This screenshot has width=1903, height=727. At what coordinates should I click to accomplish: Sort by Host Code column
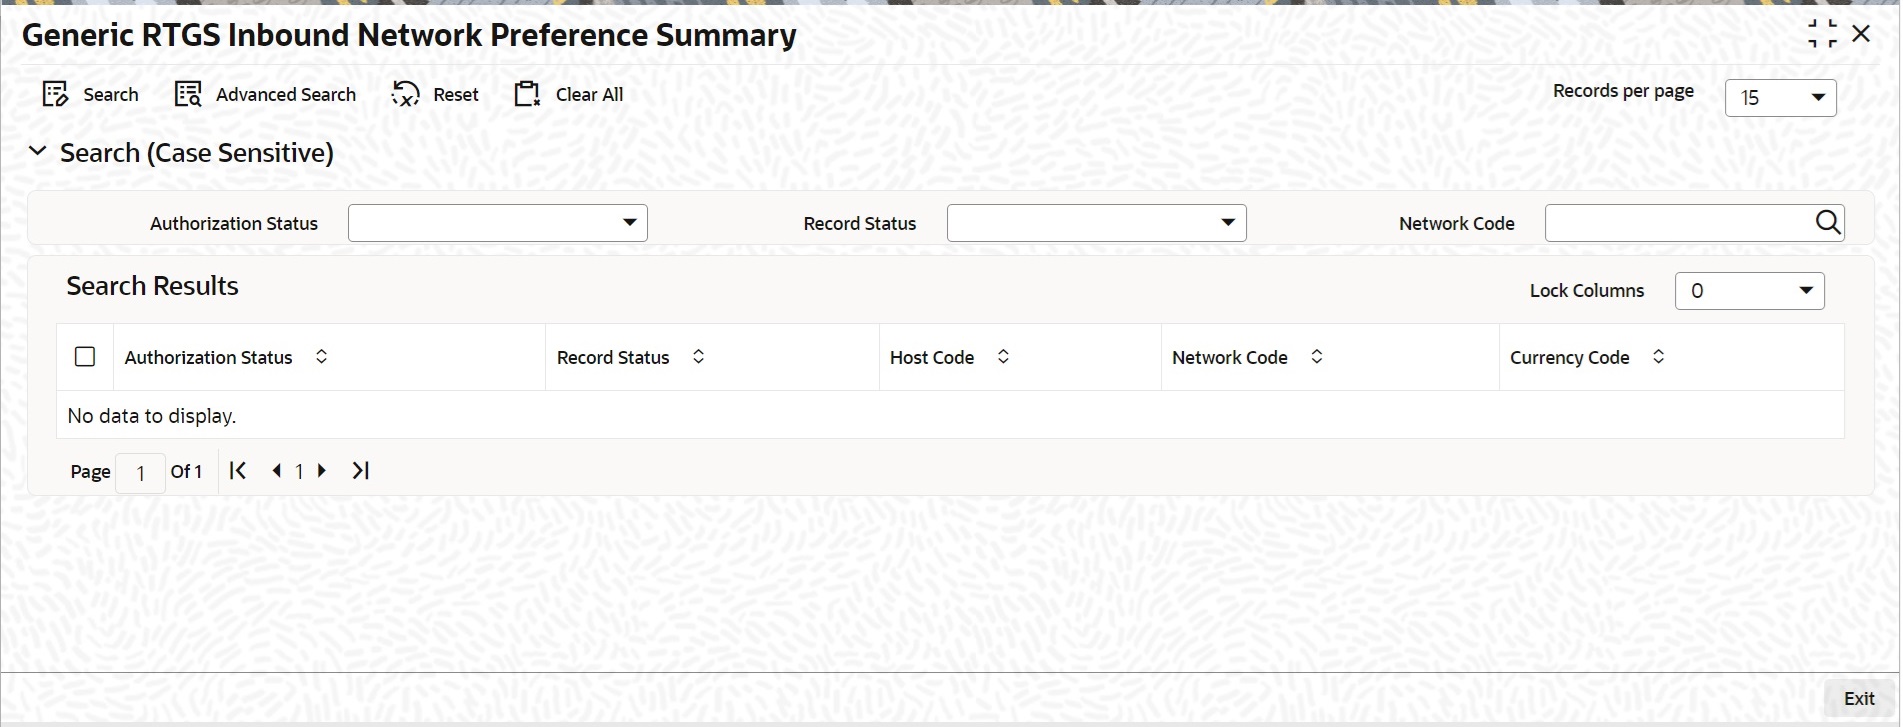[1003, 357]
